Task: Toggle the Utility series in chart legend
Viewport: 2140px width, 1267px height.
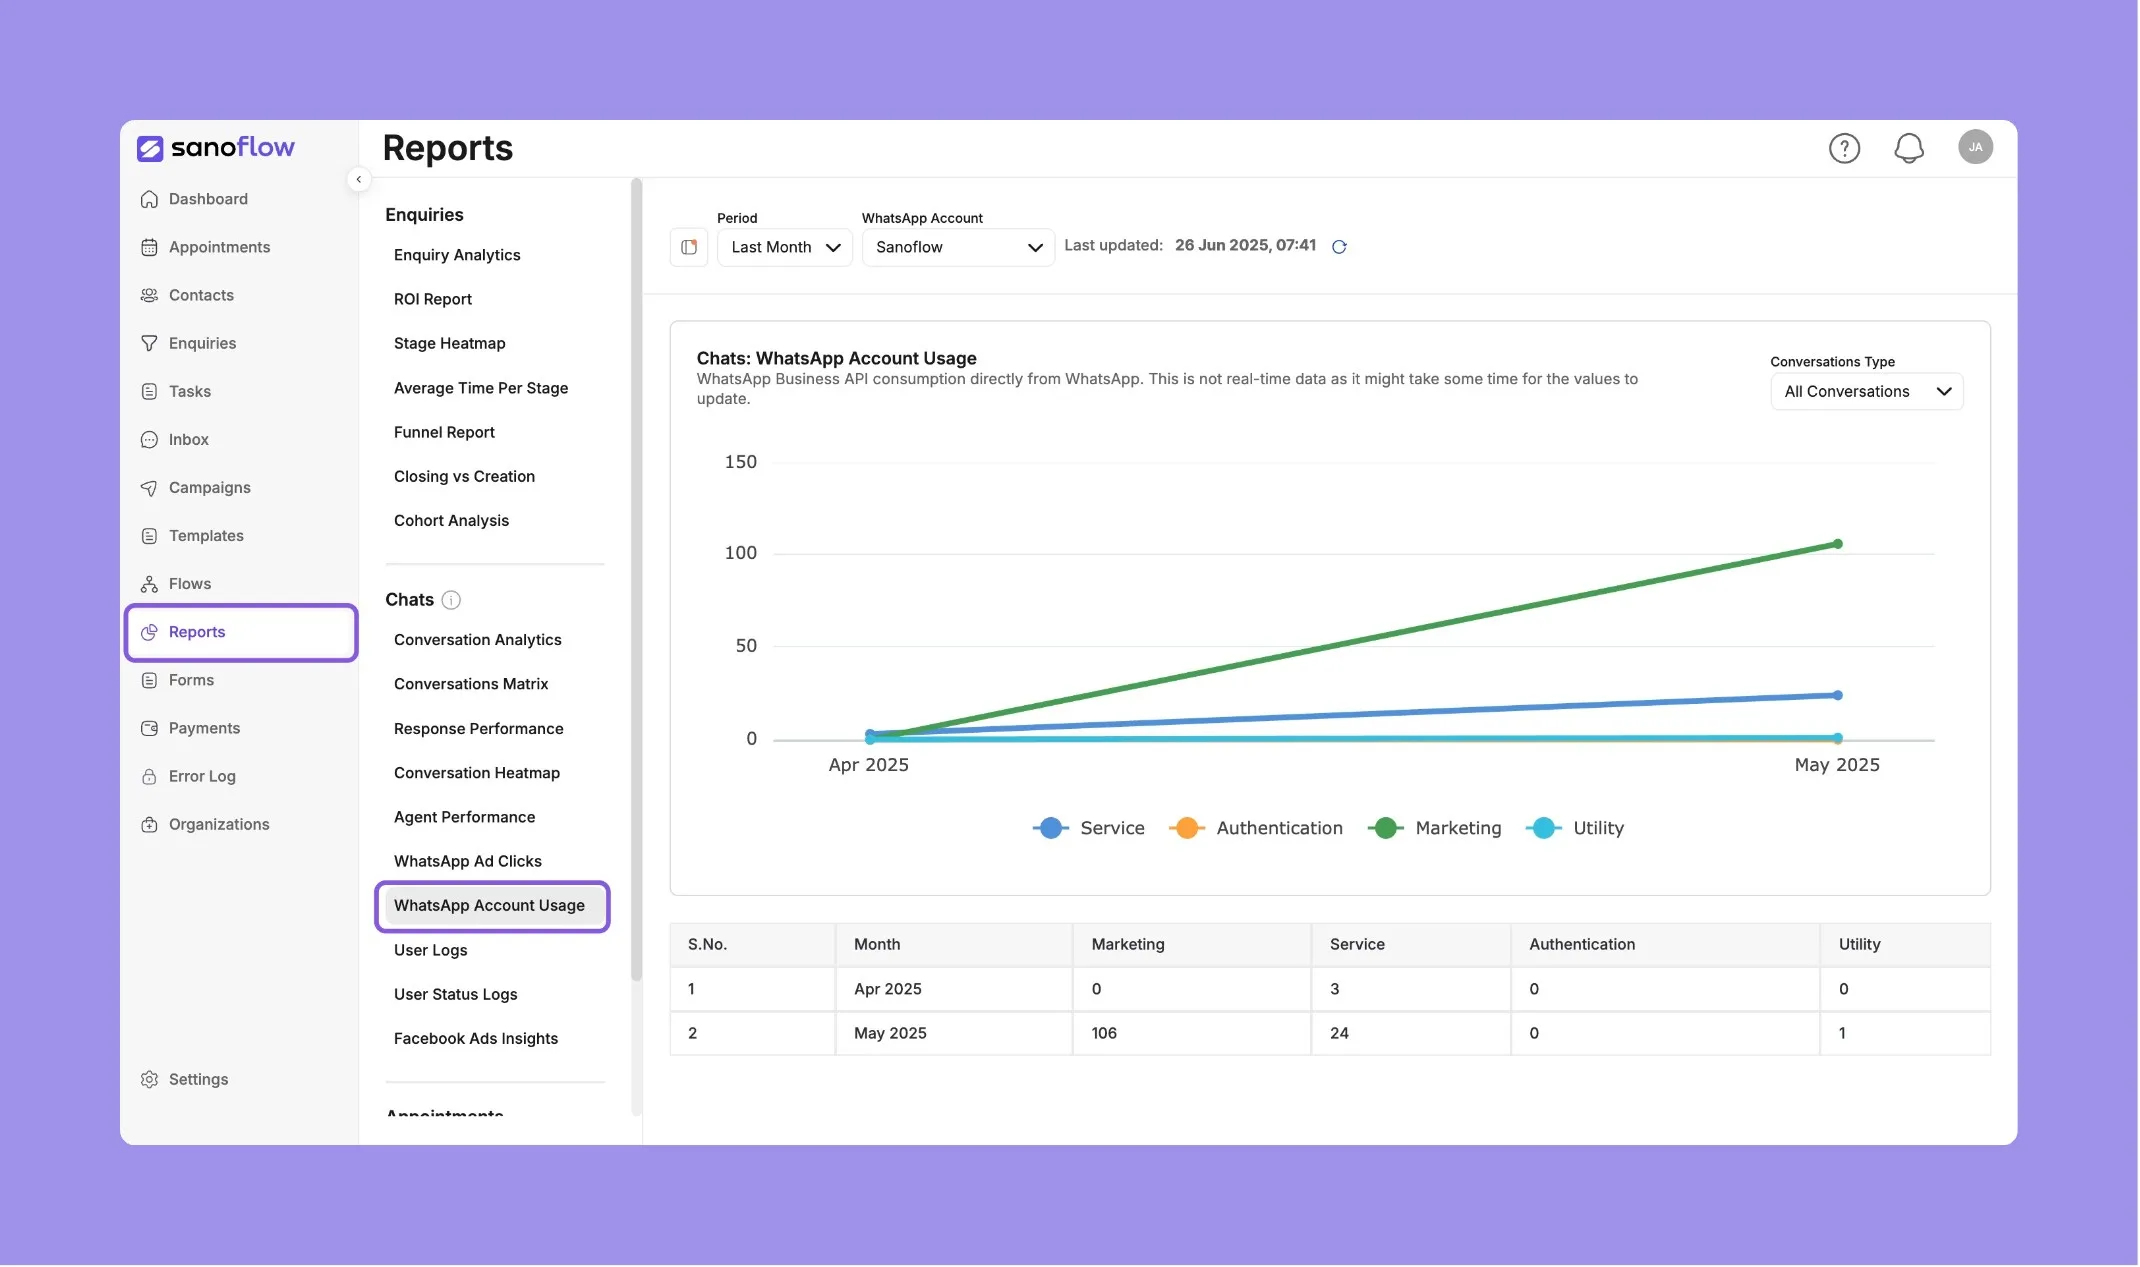Action: (1576, 829)
